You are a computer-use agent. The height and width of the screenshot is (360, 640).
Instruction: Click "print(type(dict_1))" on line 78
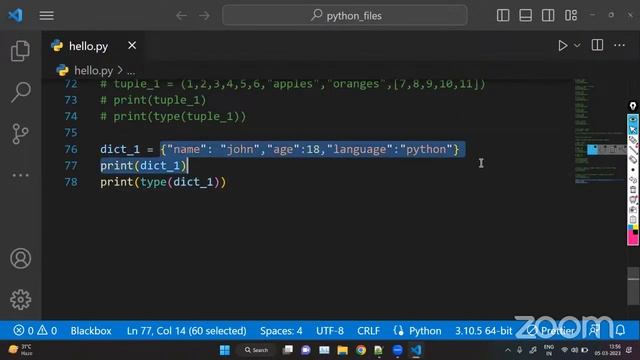(163, 182)
